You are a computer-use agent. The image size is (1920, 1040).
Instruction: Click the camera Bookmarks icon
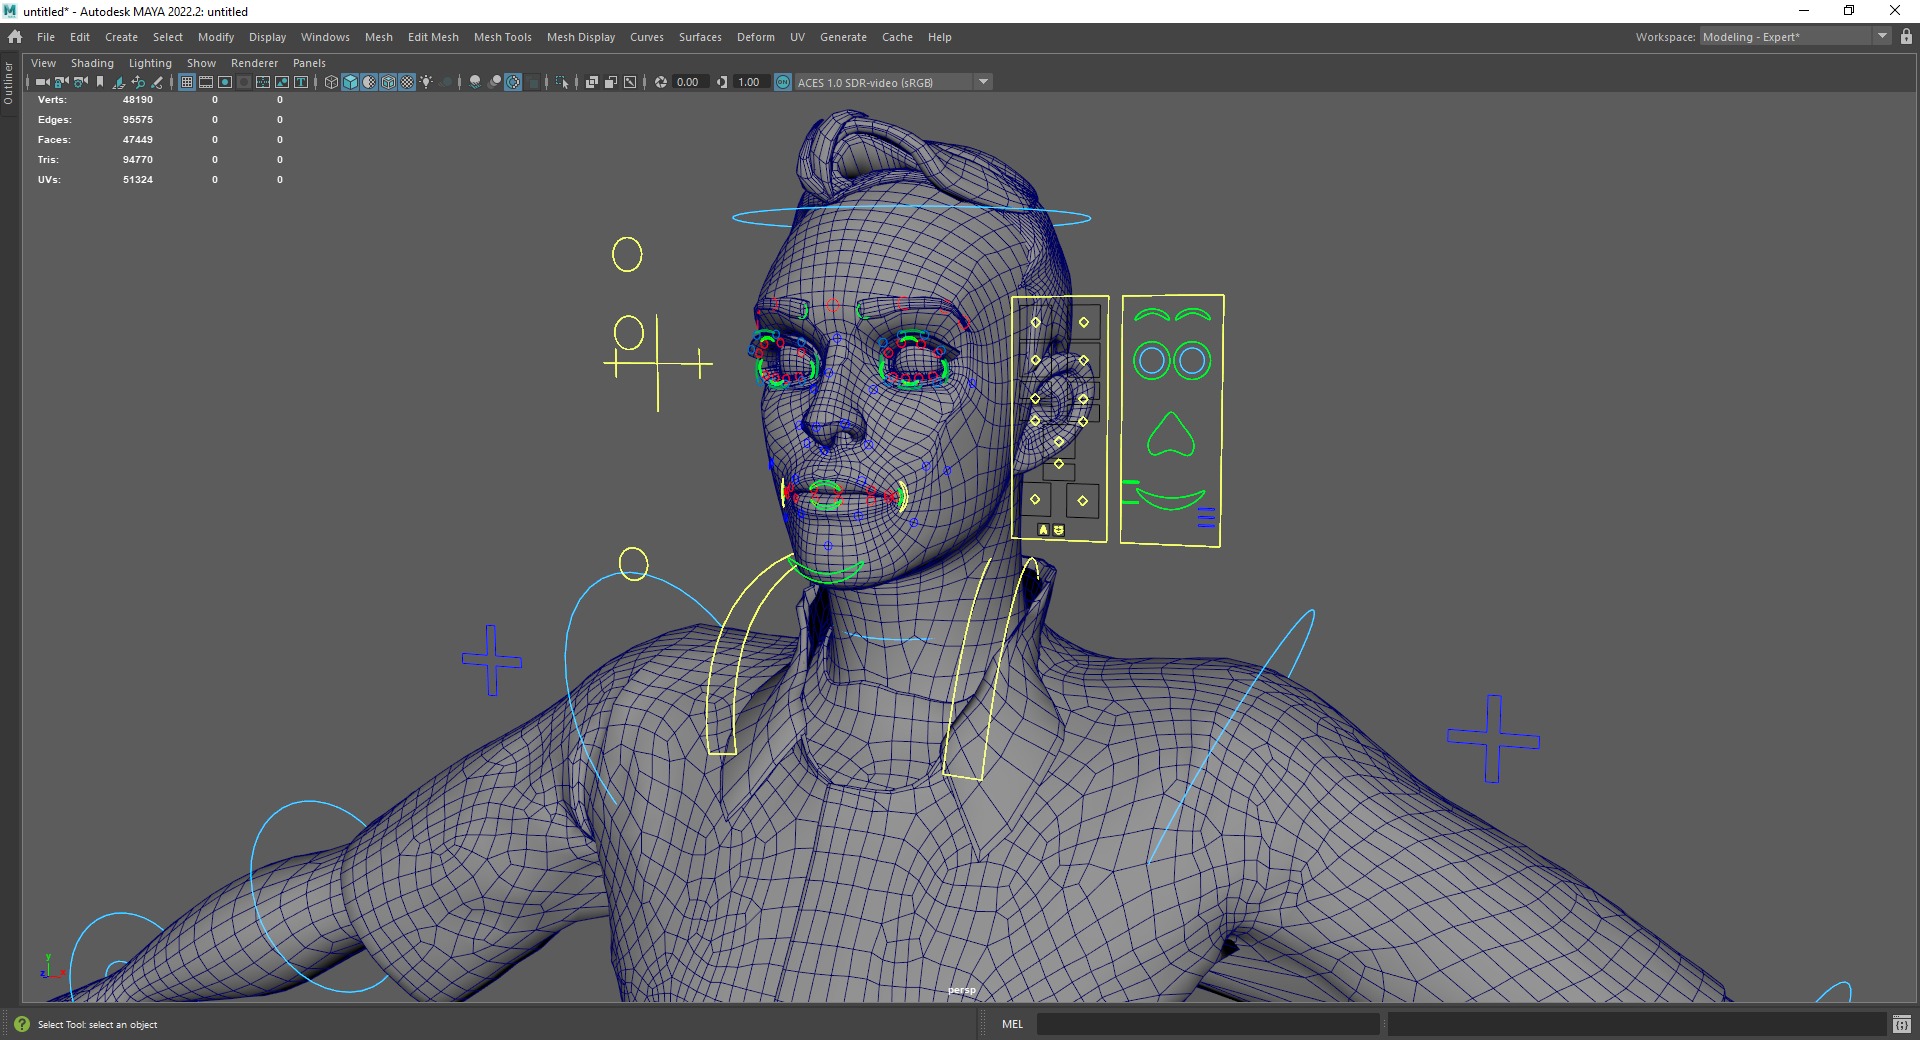tap(100, 82)
